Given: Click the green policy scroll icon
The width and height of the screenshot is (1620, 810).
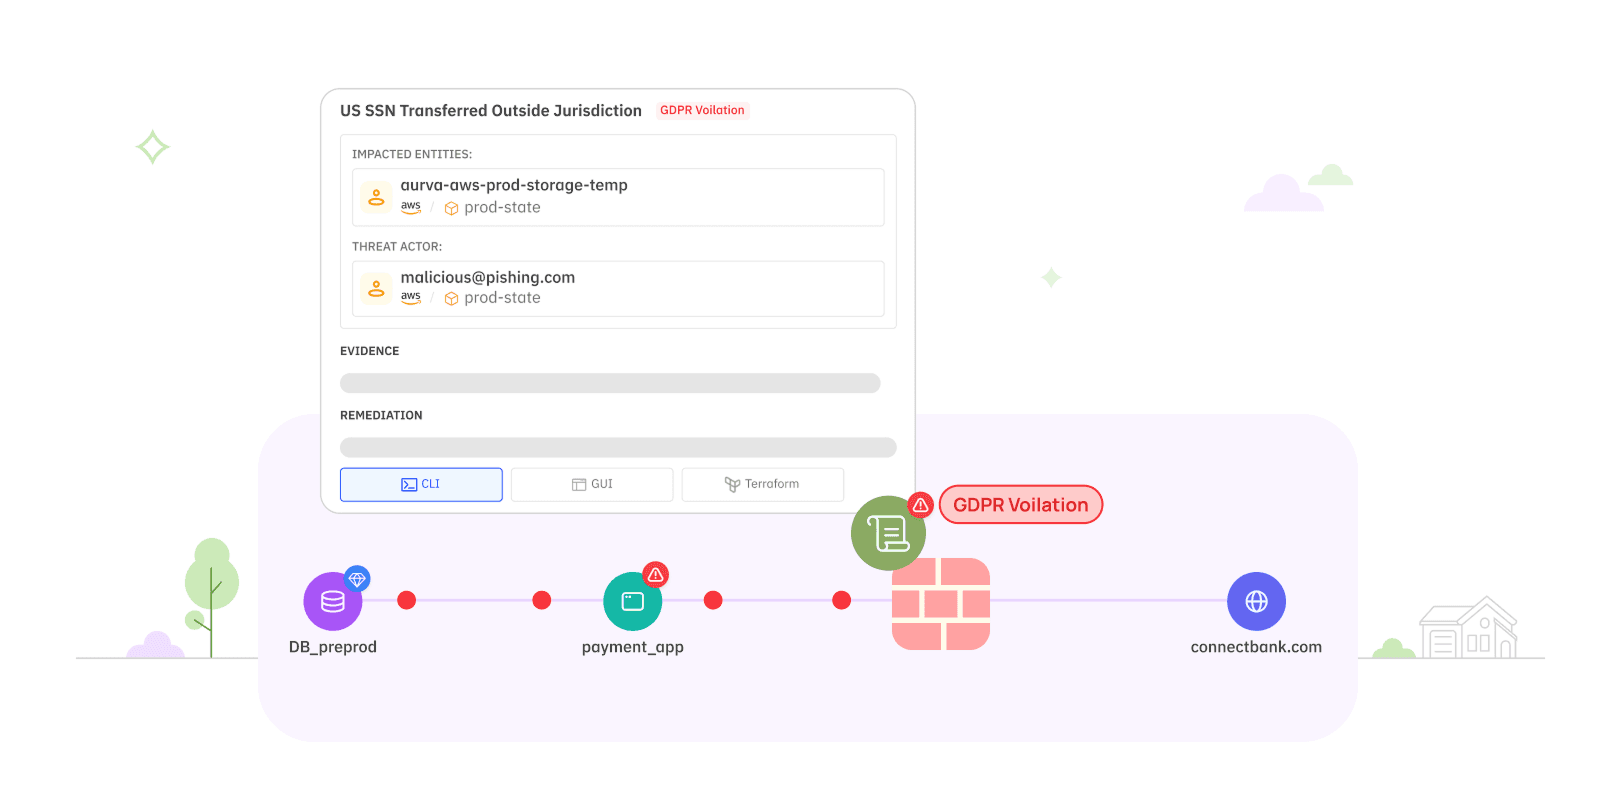Looking at the screenshot, I should pyautogui.click(x=887, y=533).
